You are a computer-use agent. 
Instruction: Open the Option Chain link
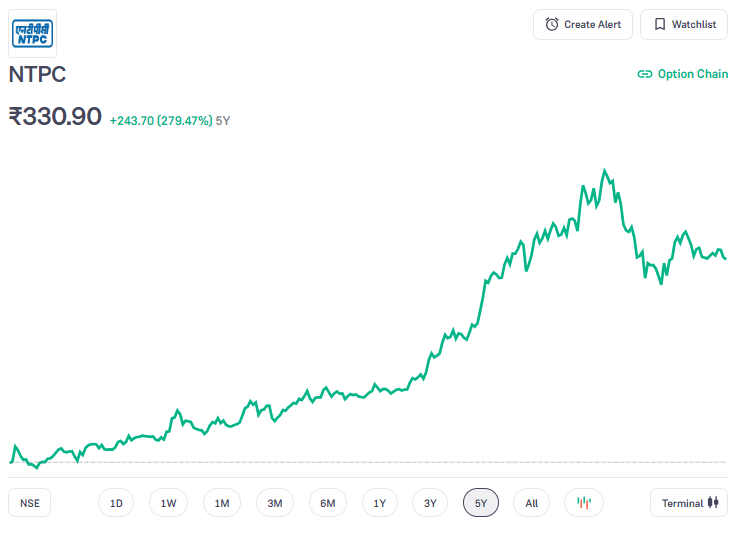(683, 74)
